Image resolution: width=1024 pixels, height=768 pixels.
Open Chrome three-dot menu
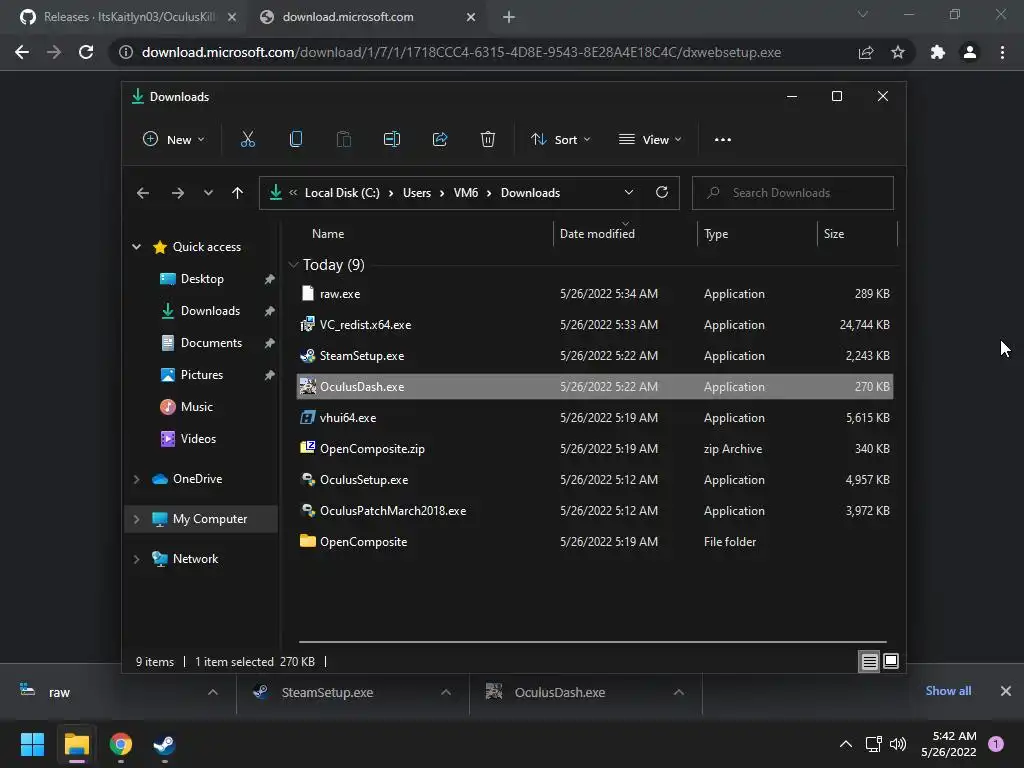tap(1002, 52)
